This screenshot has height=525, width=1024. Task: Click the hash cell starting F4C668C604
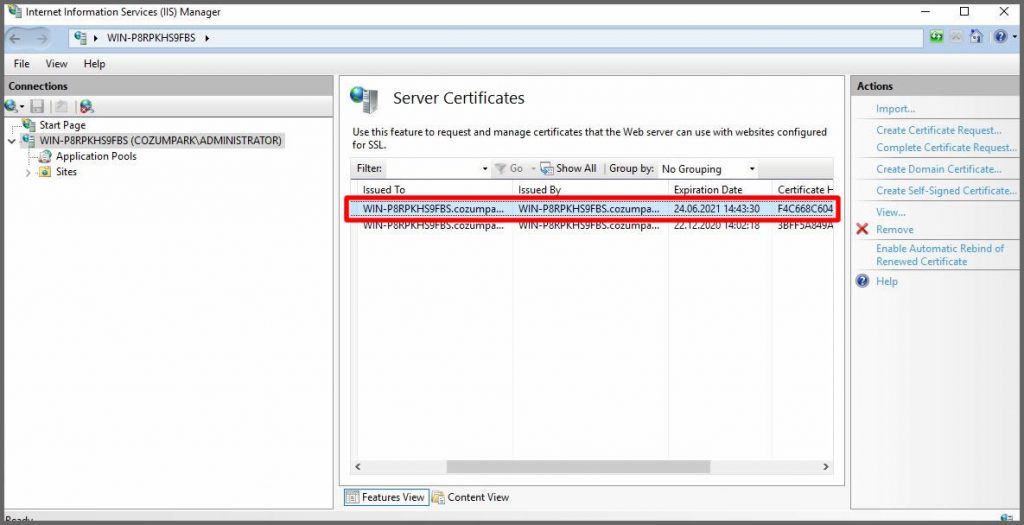pyautogui.click(x=805, y=209)
